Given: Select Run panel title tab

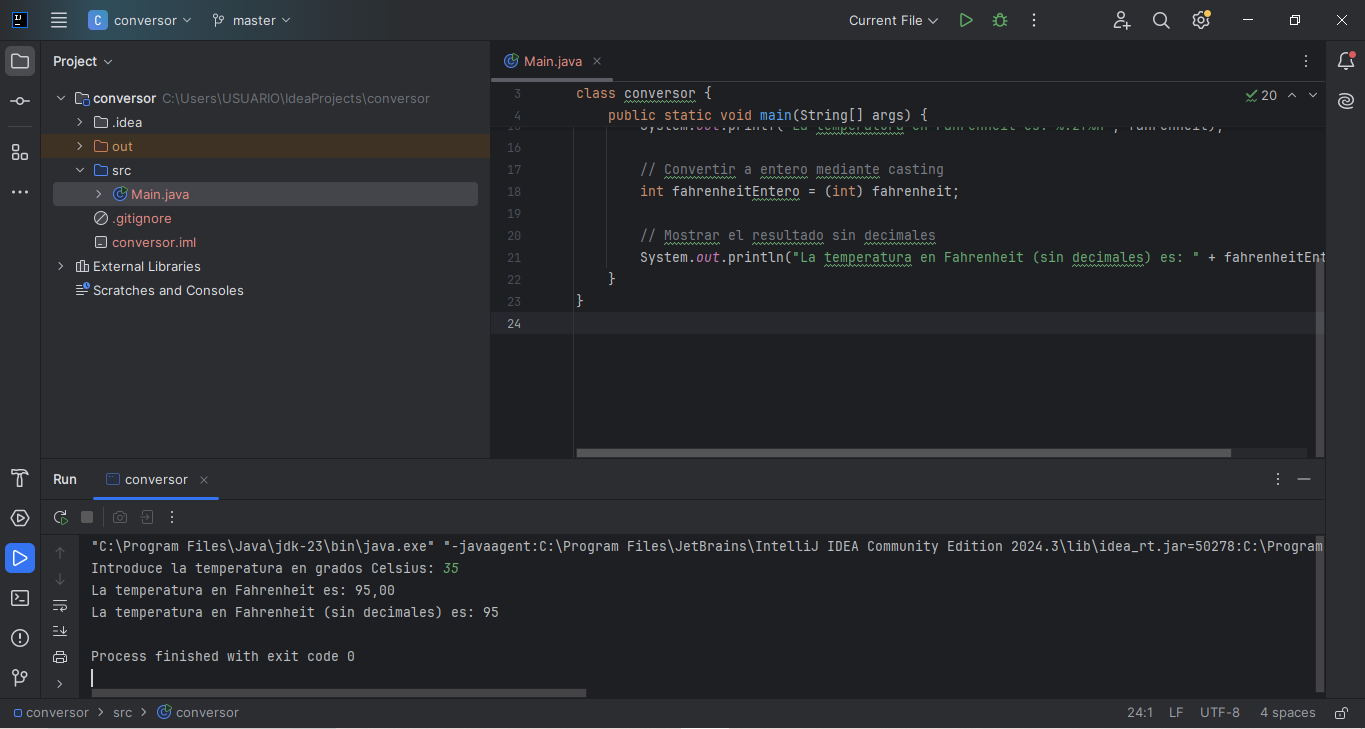Looking at the screenshot, I should coord(65,479).
